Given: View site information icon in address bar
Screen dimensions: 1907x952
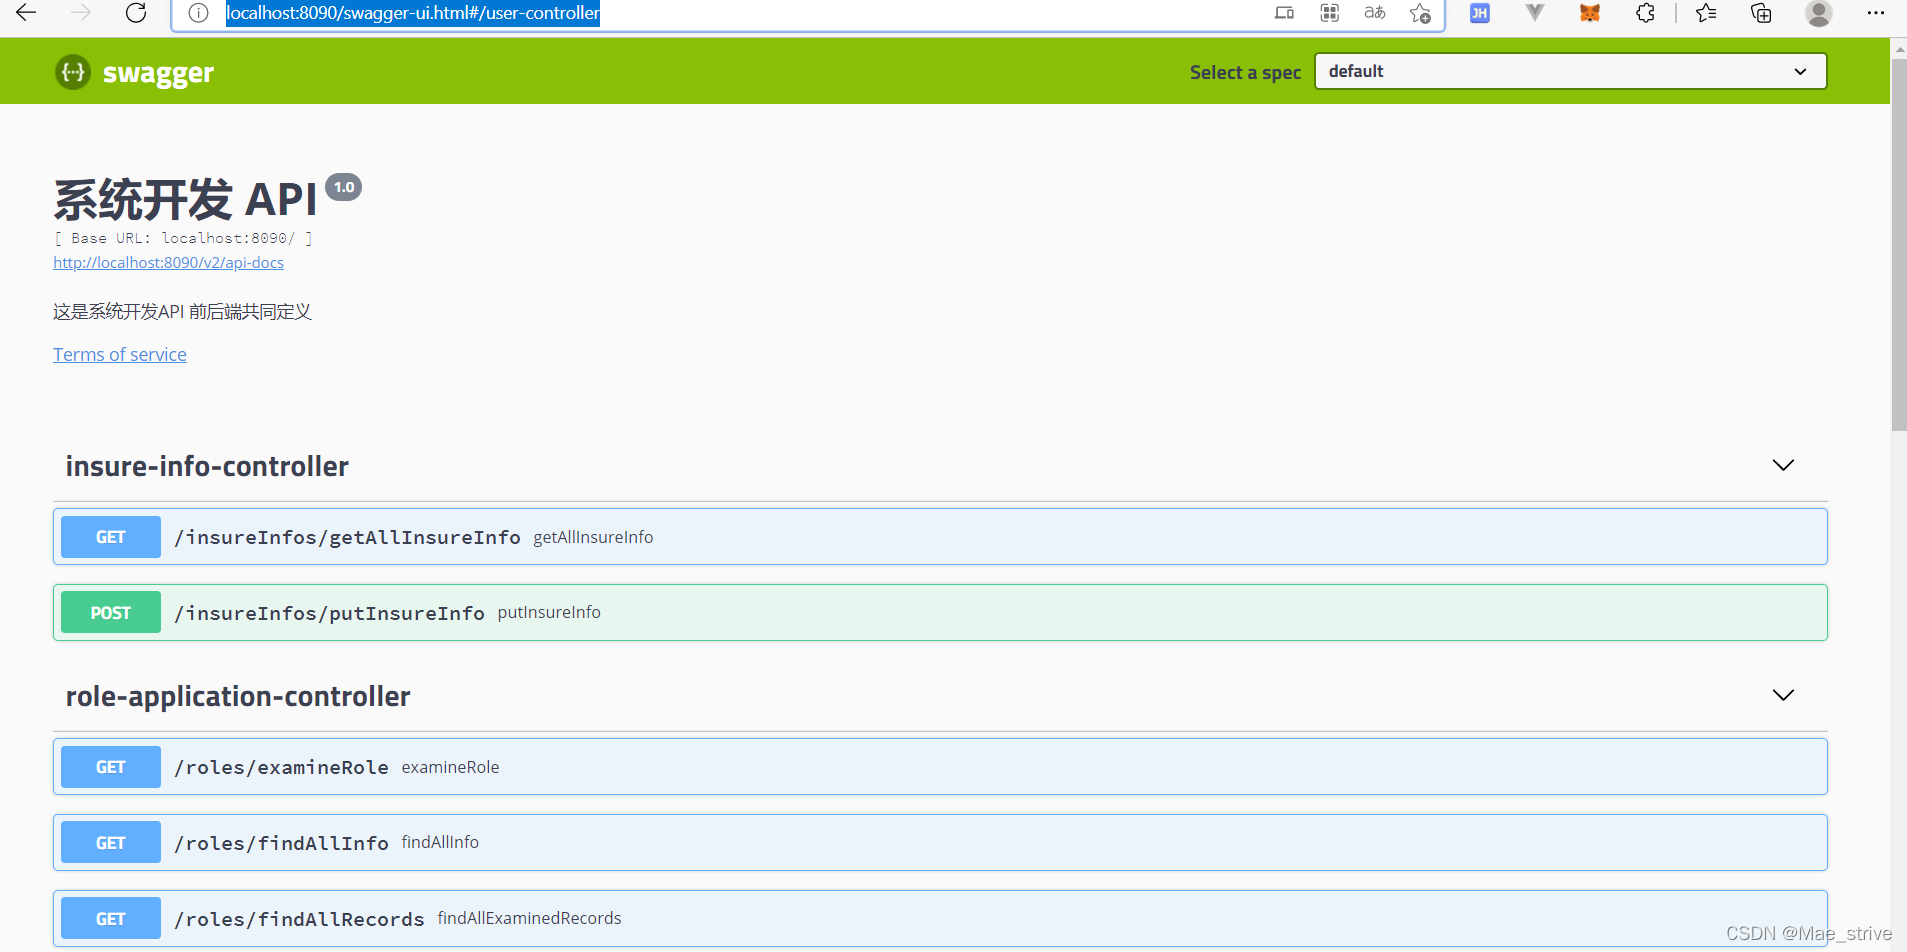Looking at the screenshot, I should point(199,13).
